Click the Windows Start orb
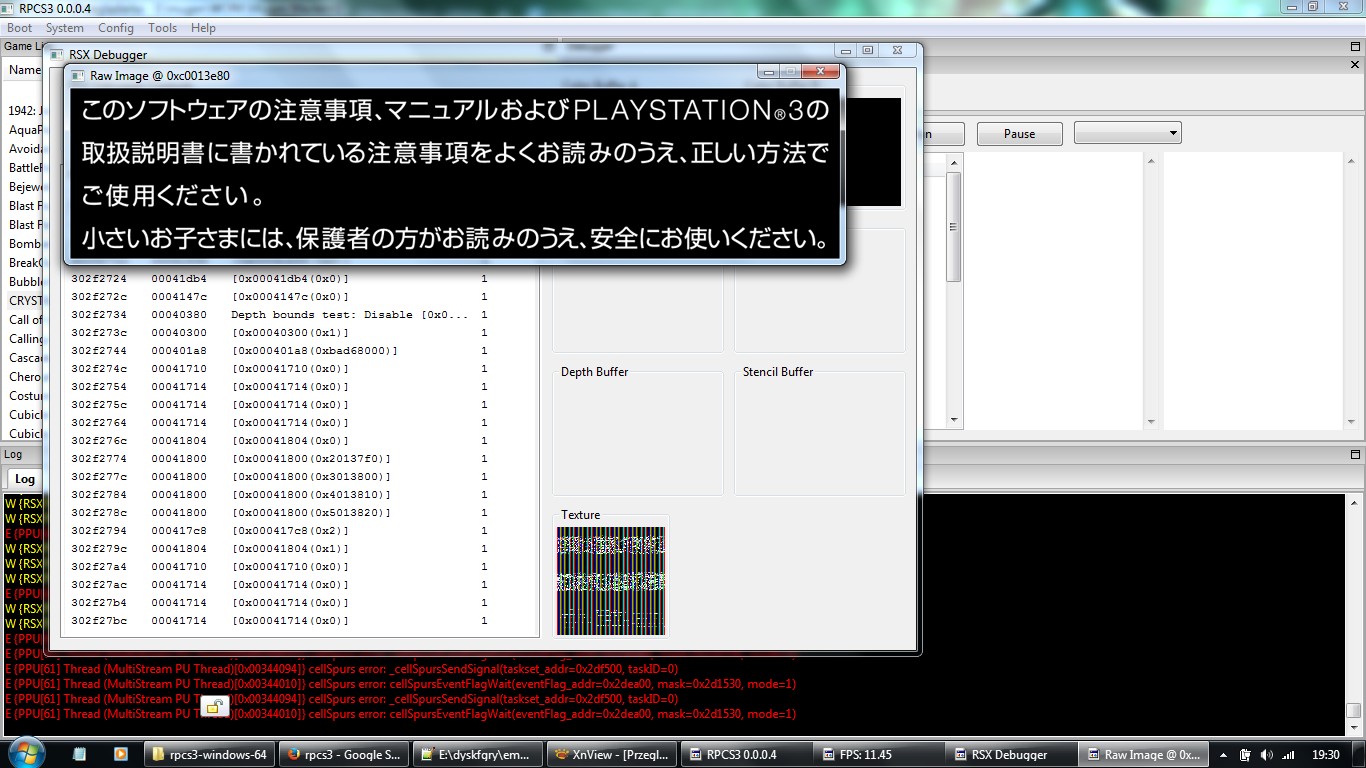 (24, 752)
